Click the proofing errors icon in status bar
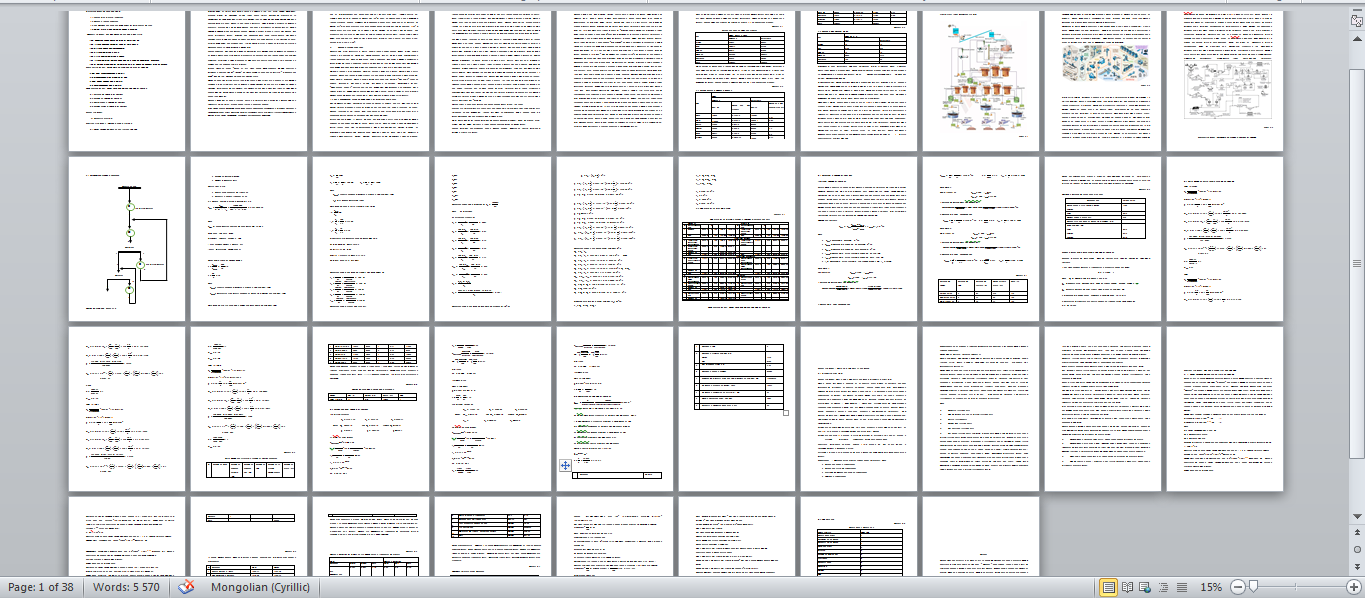 (x=186, y=587)
